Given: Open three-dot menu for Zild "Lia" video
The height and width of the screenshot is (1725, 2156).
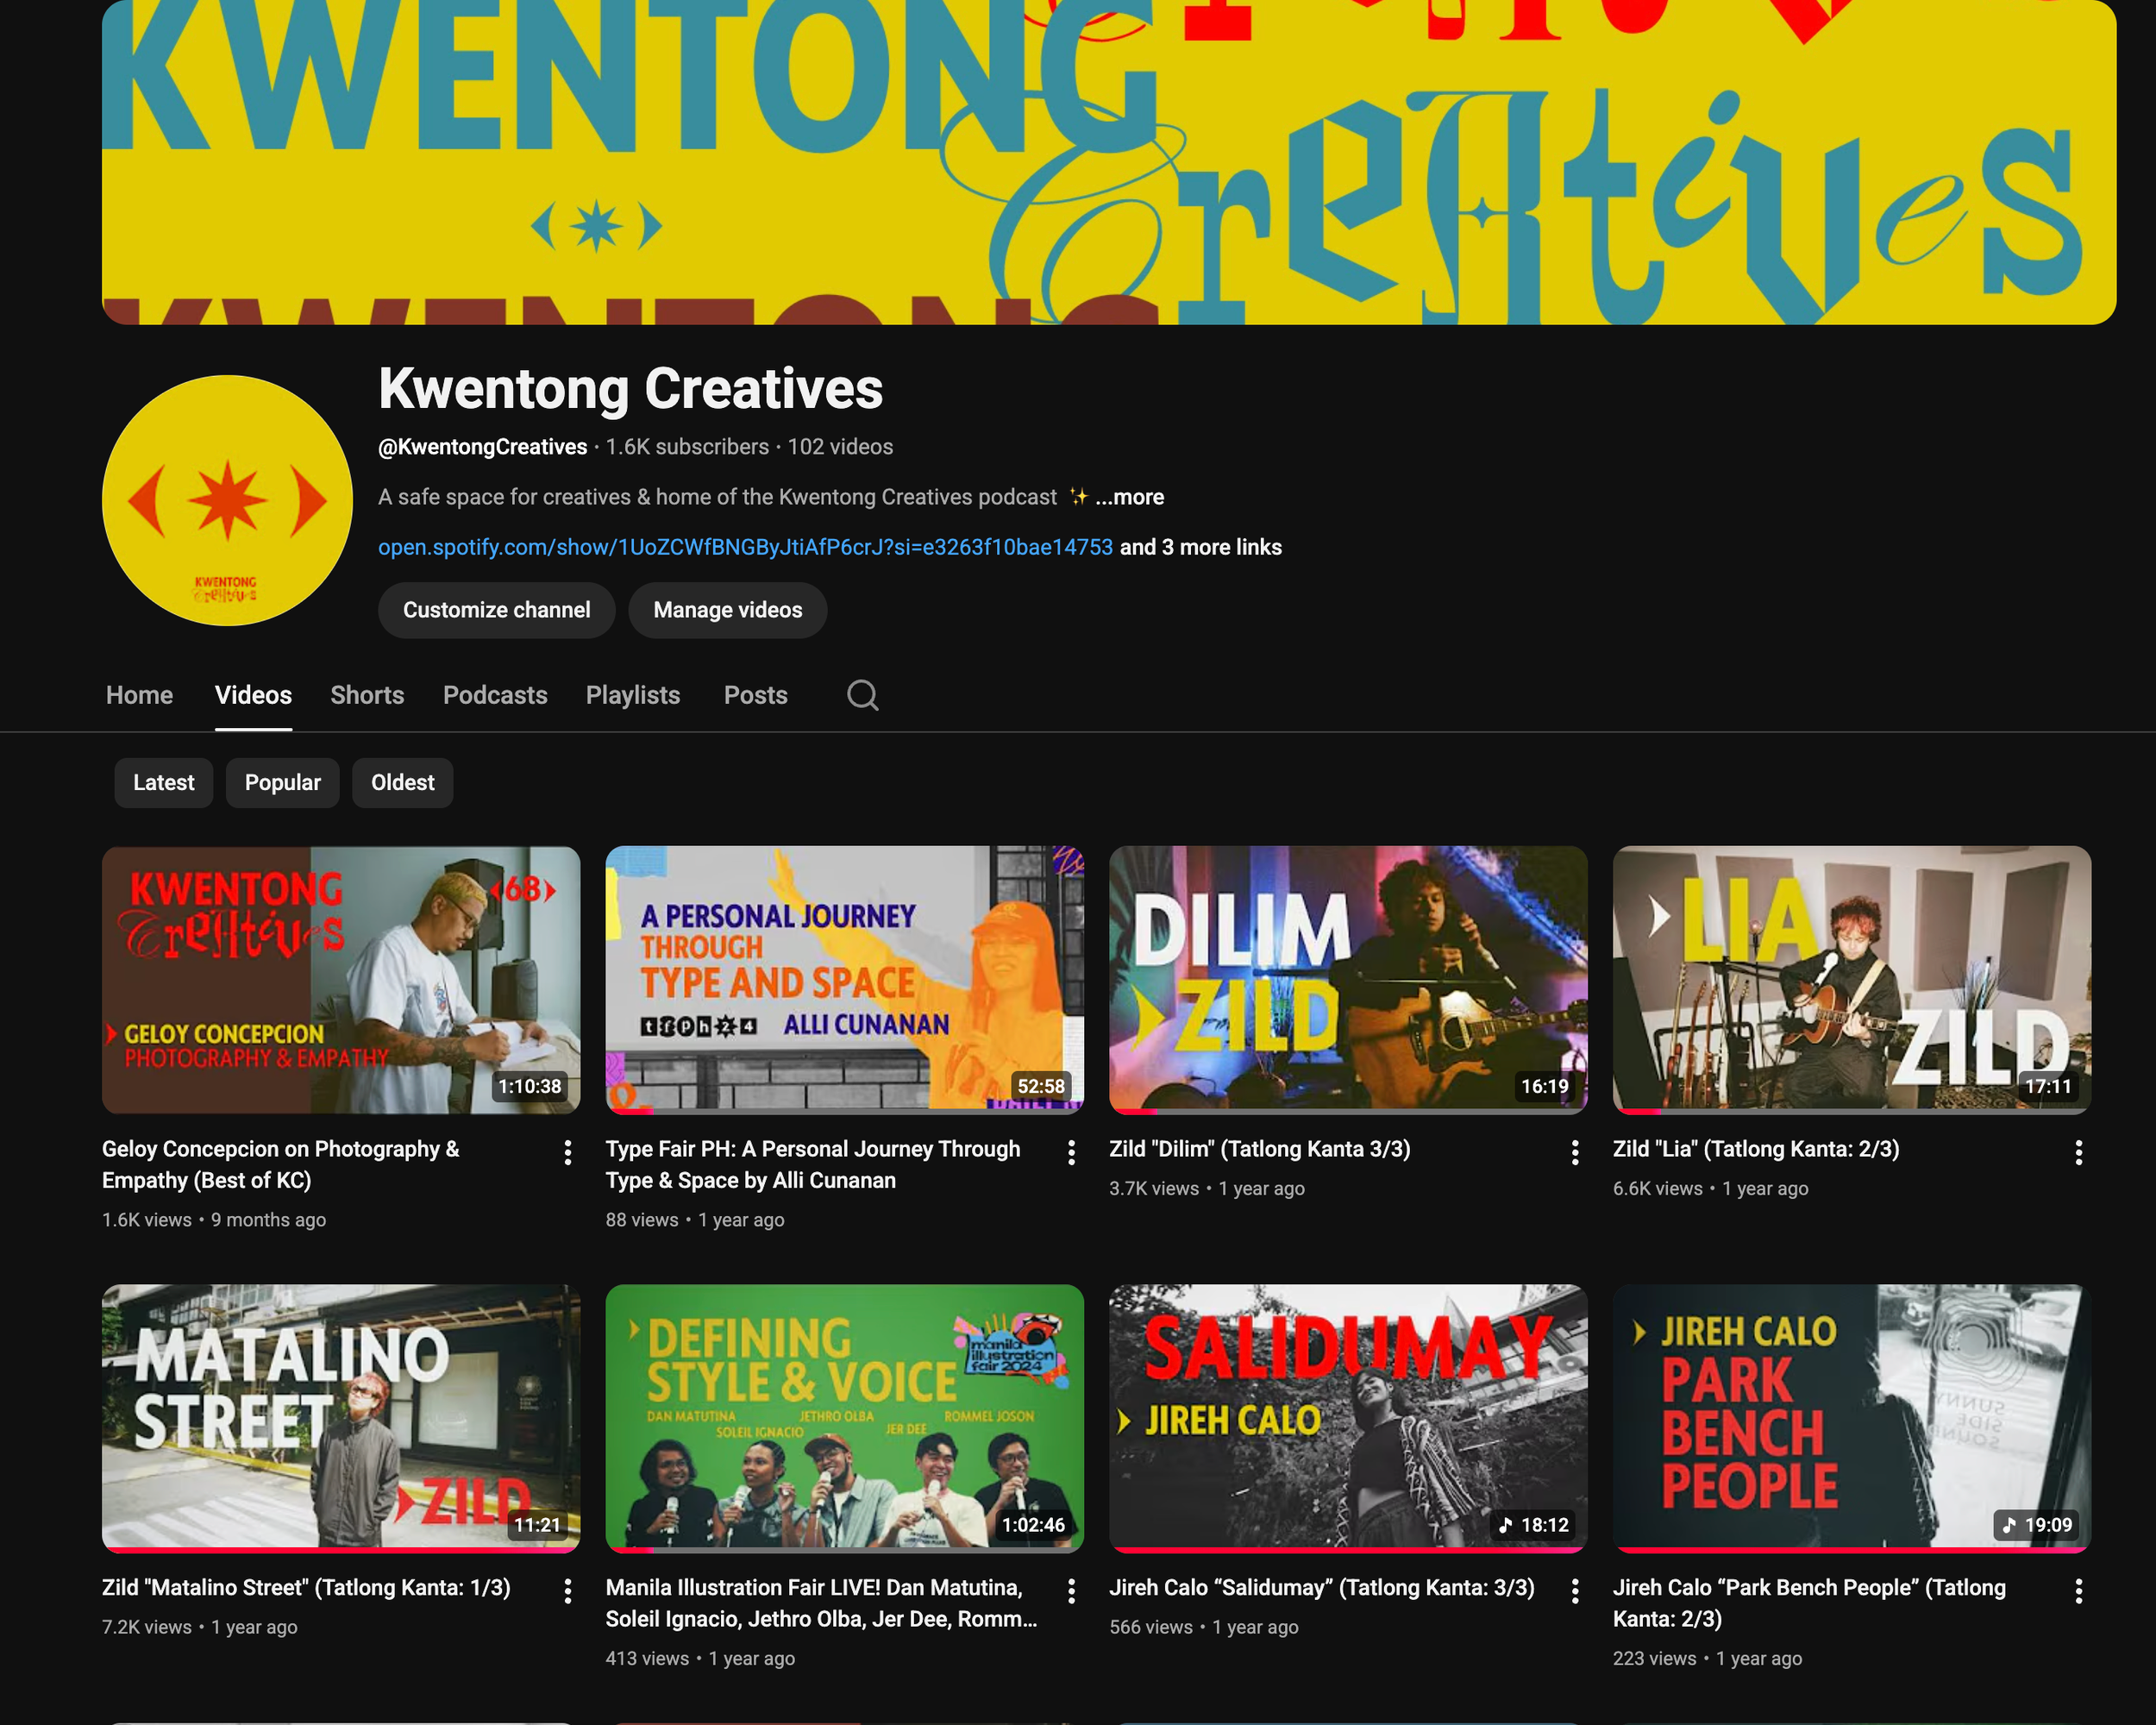Looking at the screenshot, I should pos(2078,1153).
